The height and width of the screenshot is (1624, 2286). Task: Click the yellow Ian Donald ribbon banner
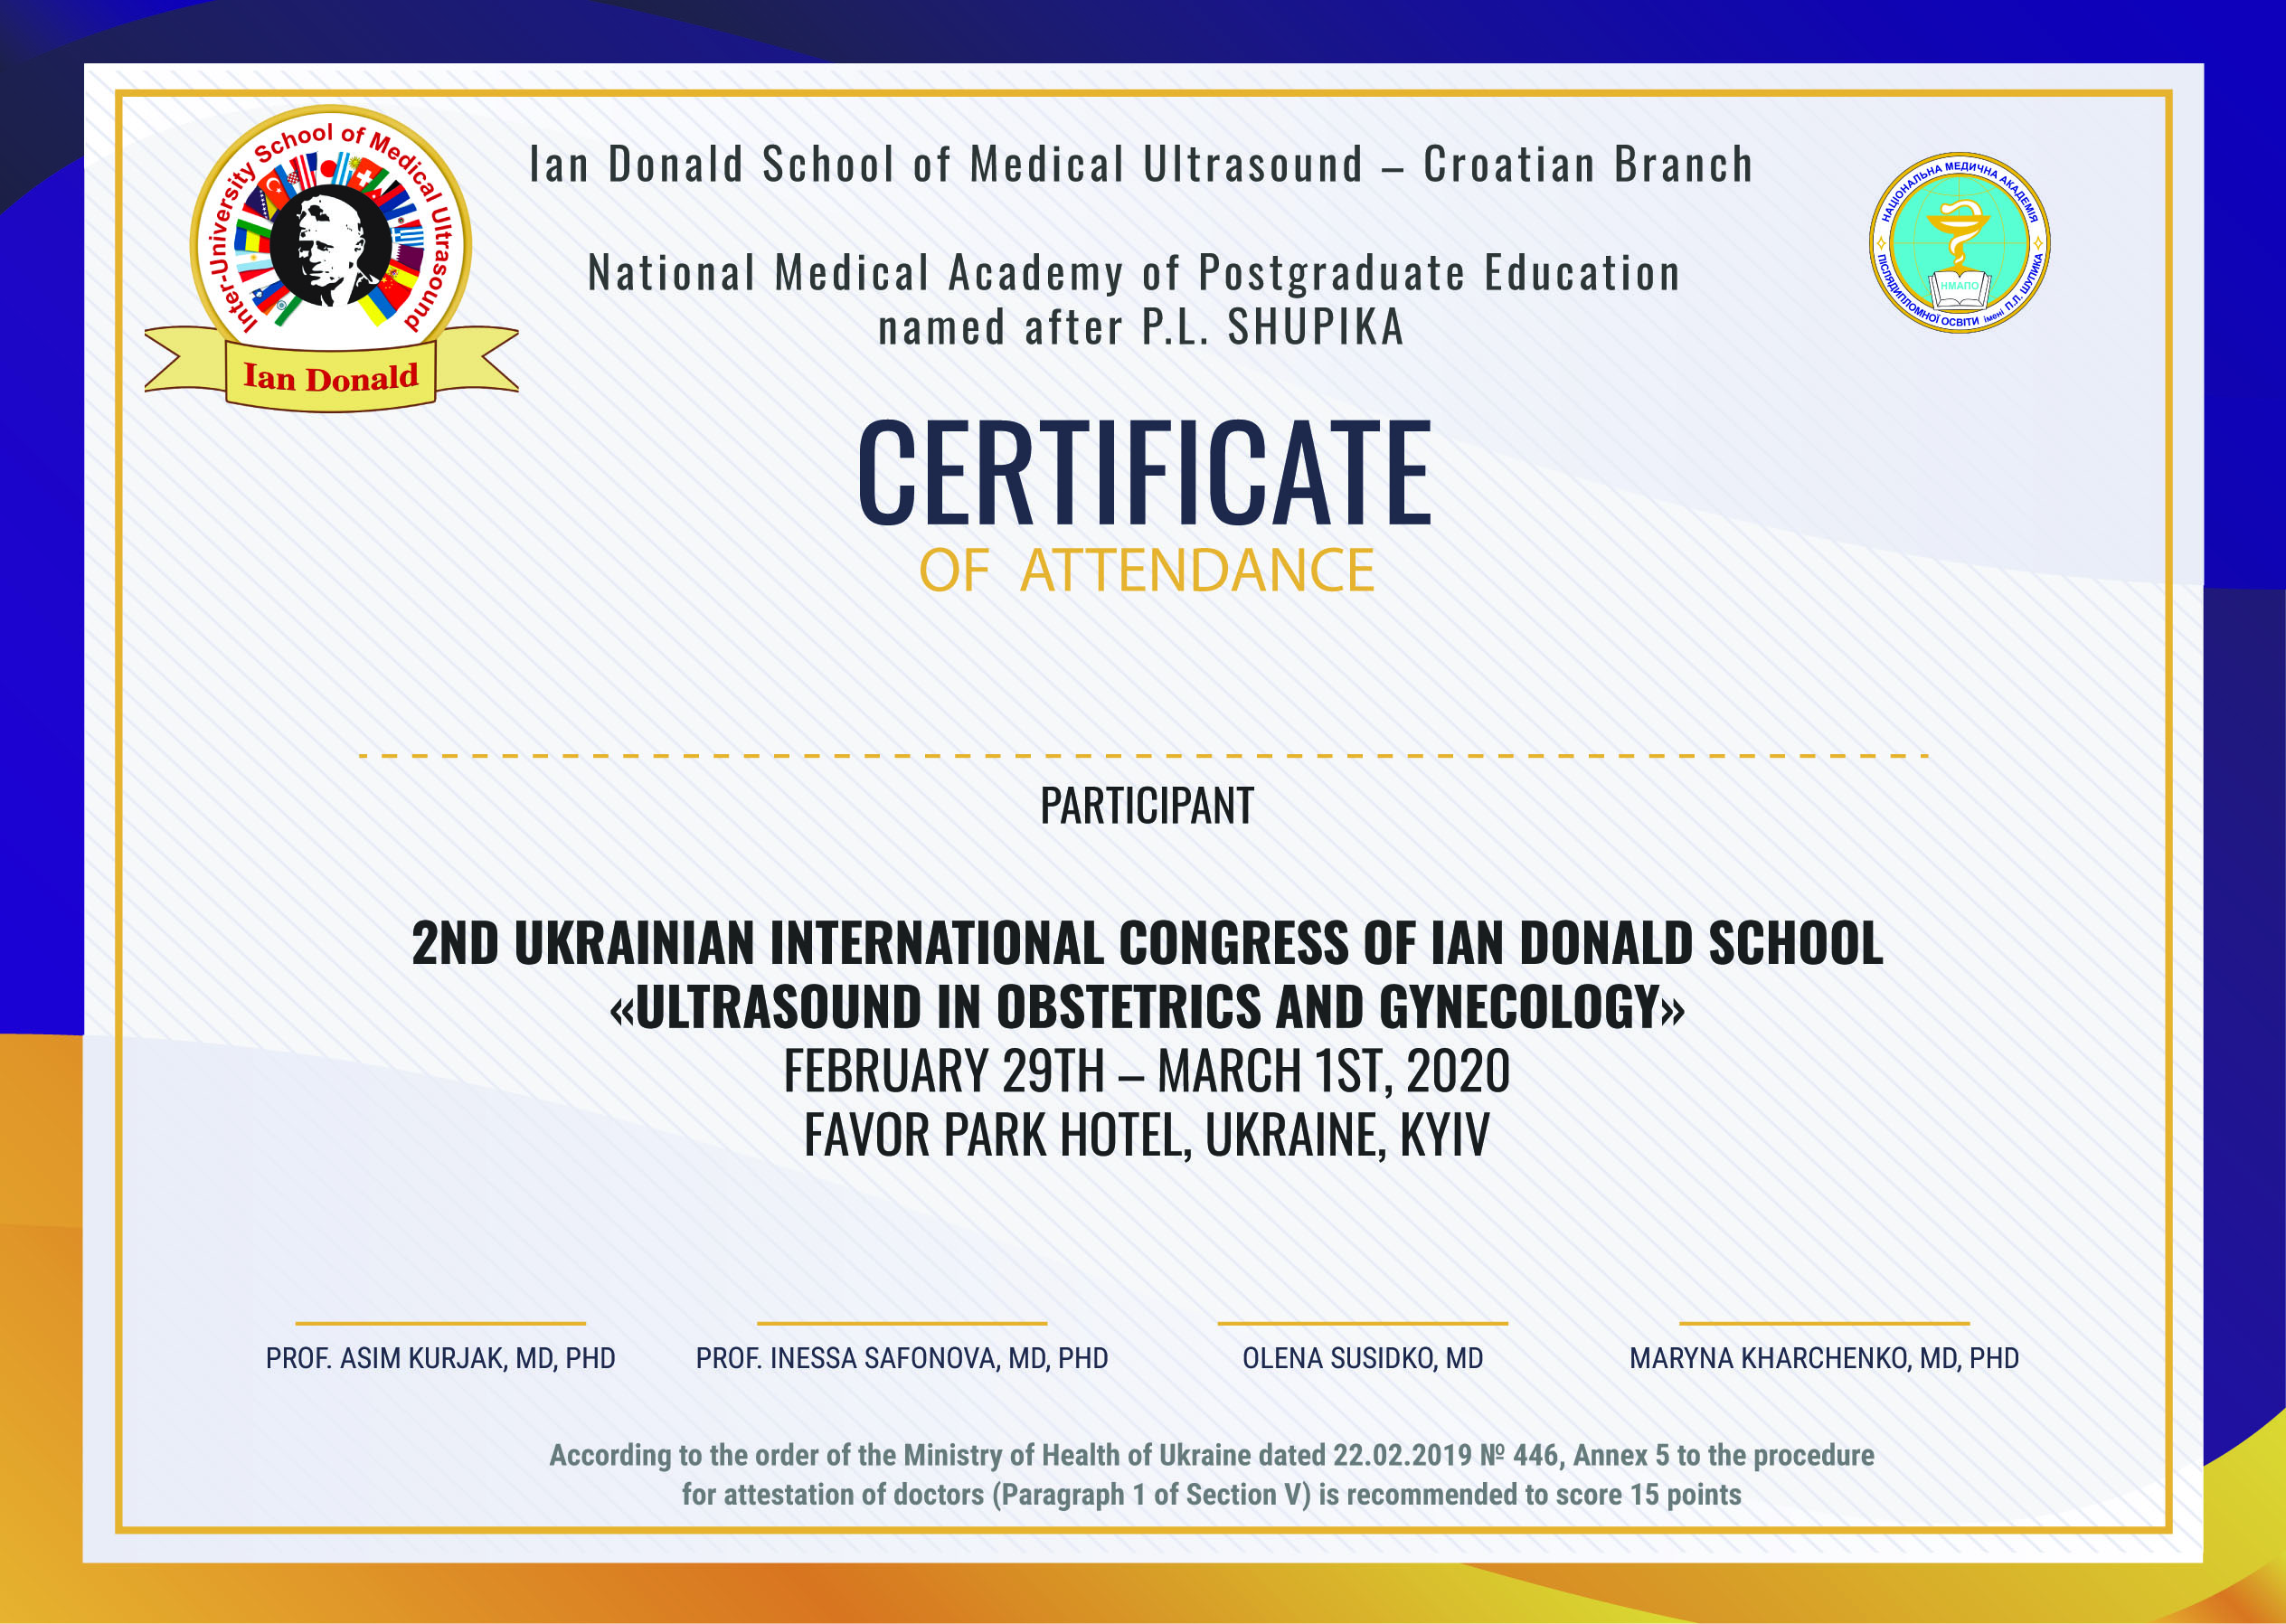click(331, 378)
